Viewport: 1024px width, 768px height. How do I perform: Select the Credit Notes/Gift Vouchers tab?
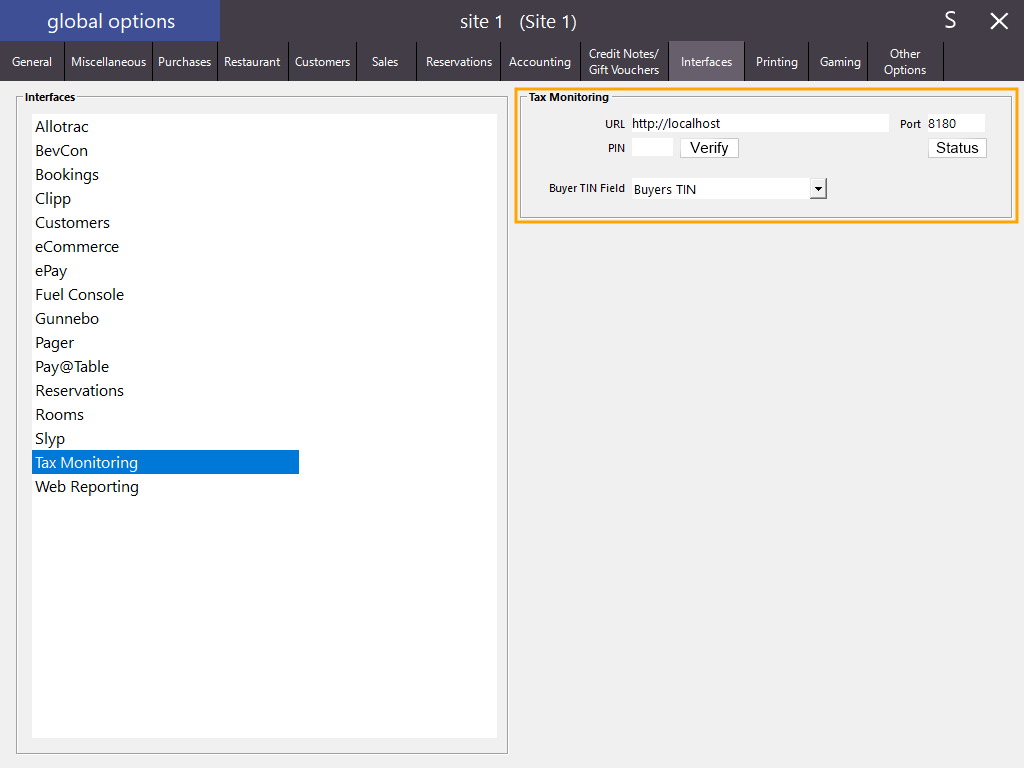click(x=624, y=62)
